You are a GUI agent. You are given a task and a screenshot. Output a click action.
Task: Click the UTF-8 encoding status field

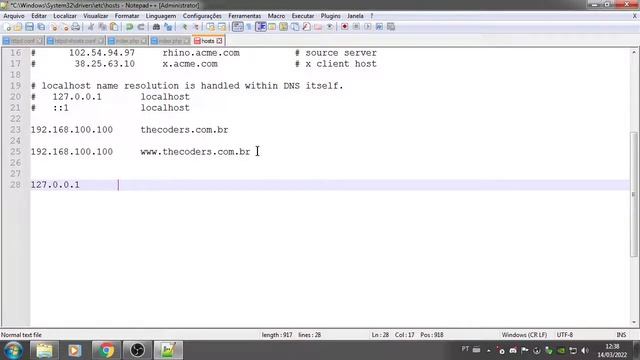(x=565, y=335)
